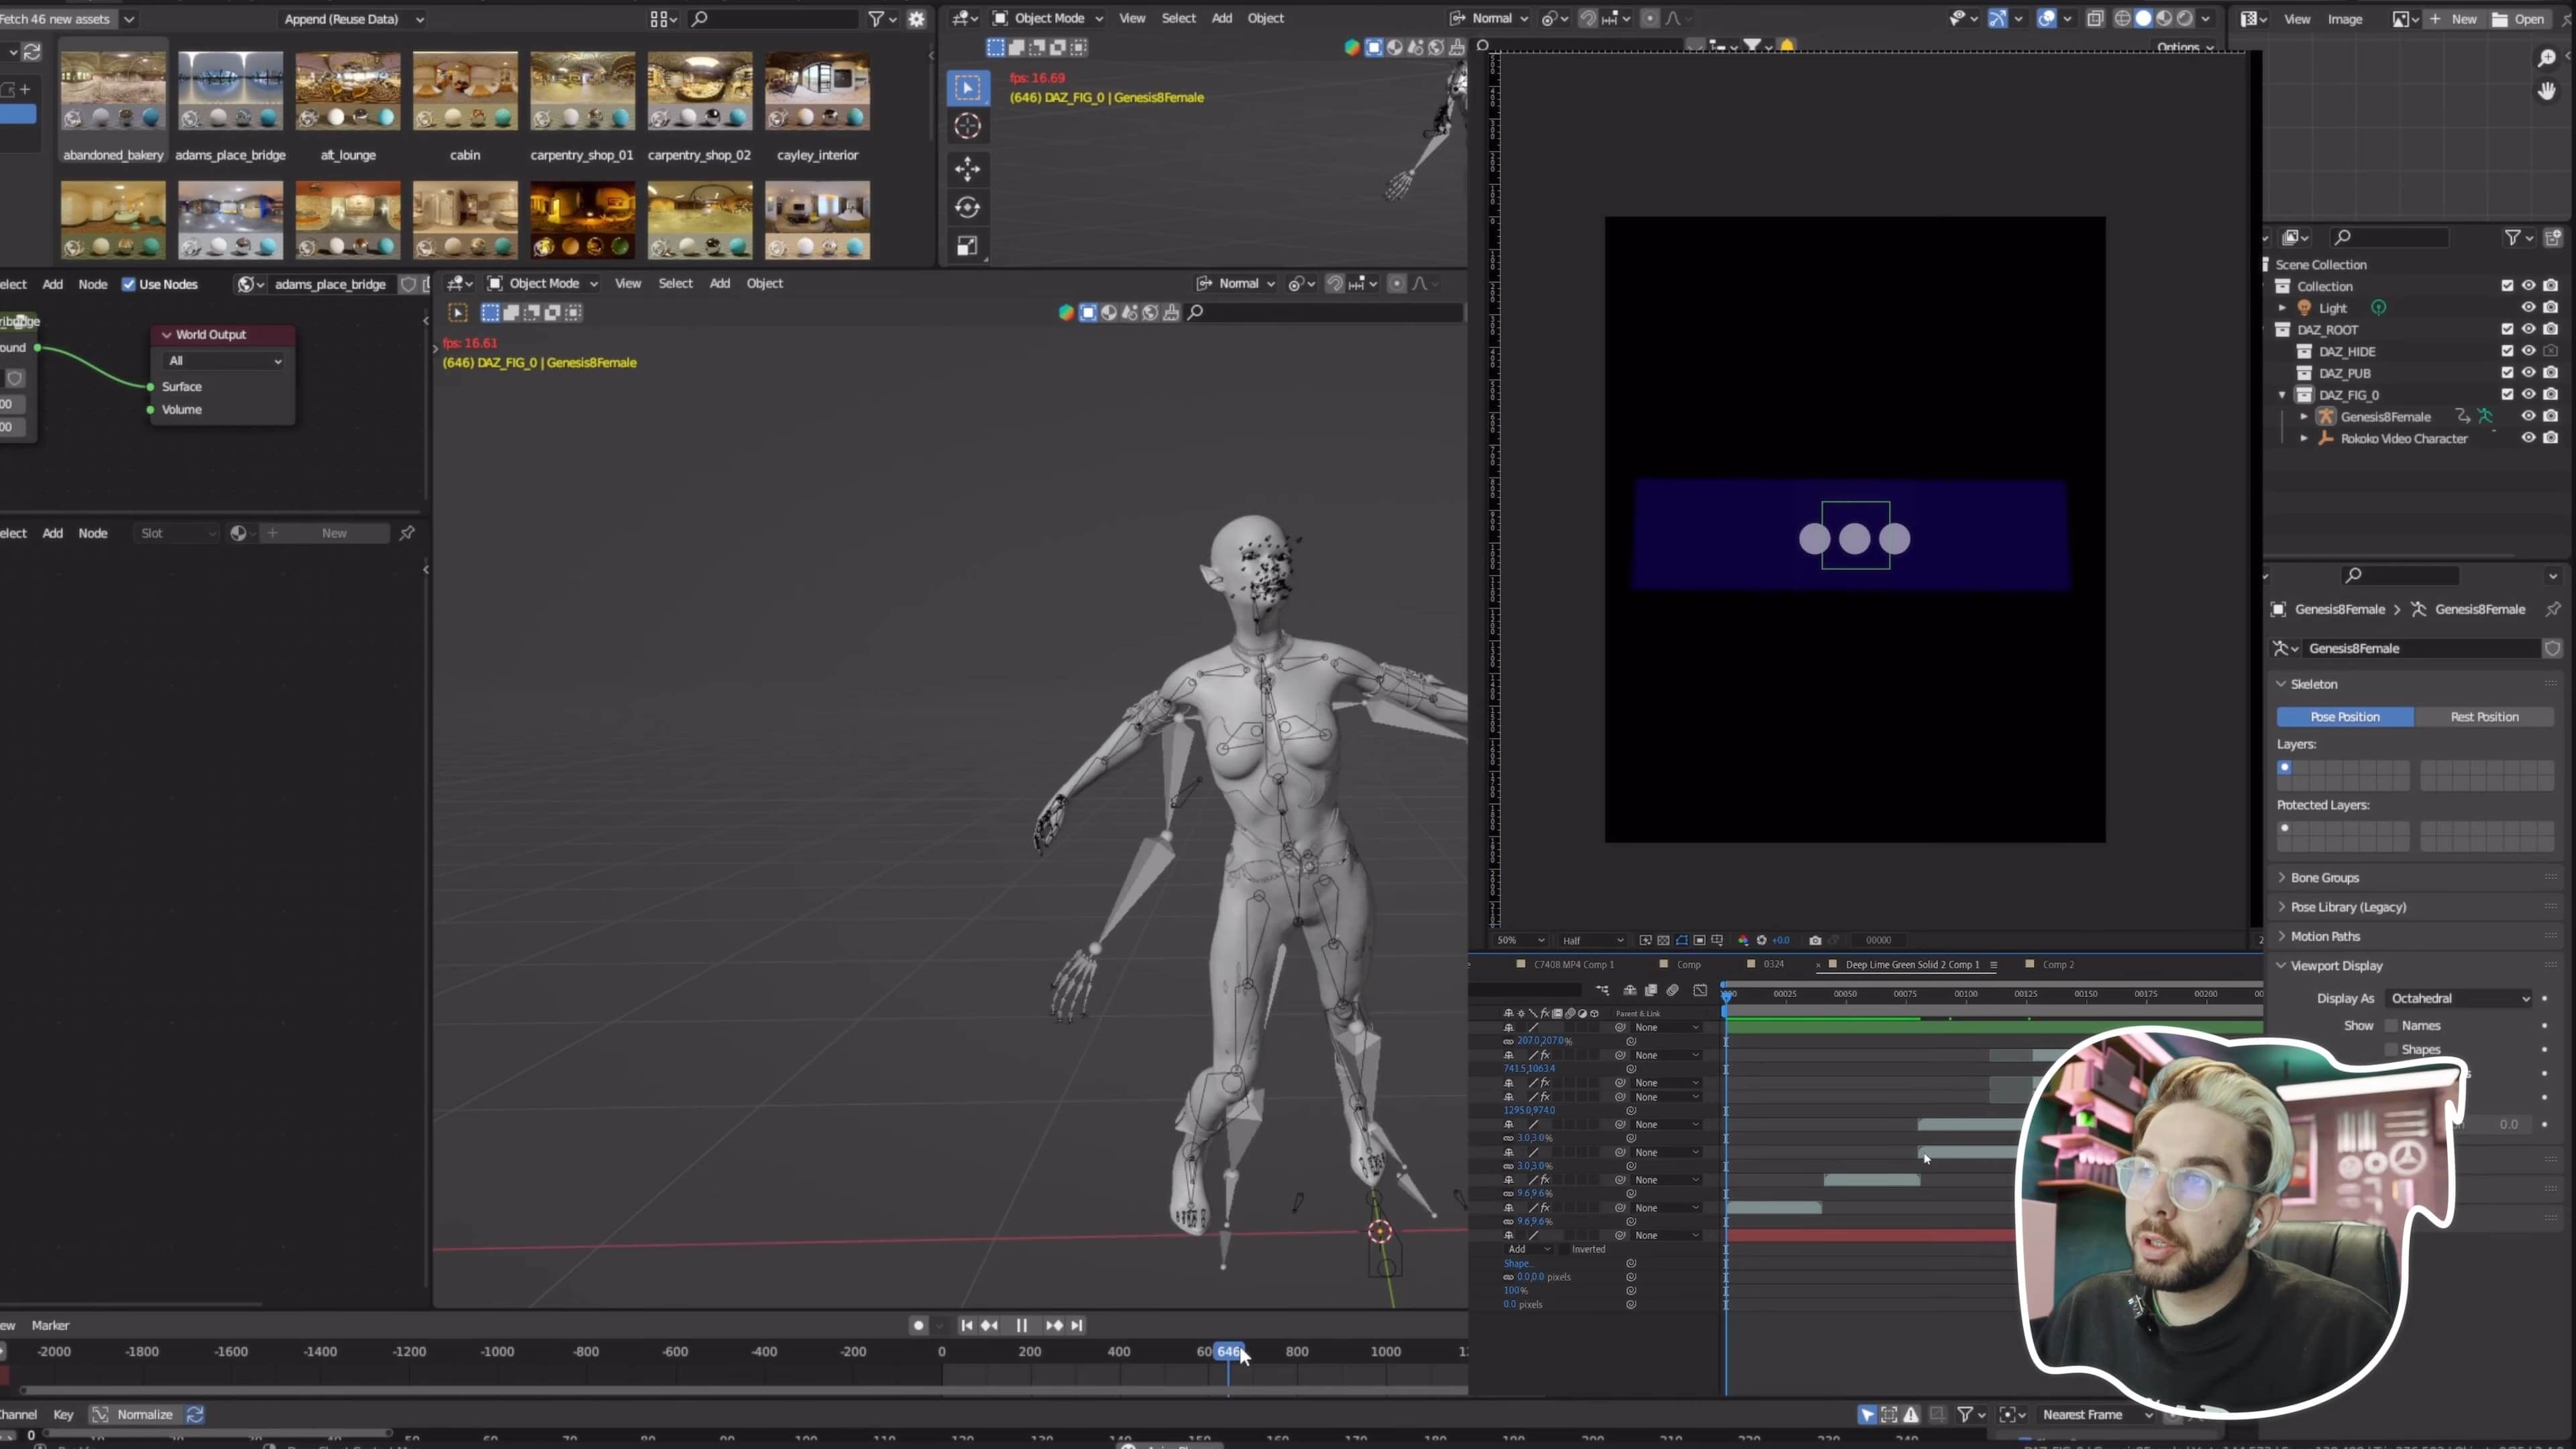Click the search icon in the outliner
This screenshot has width=2576, height=1449.
pyautogui.click(x=2343, y=236)
